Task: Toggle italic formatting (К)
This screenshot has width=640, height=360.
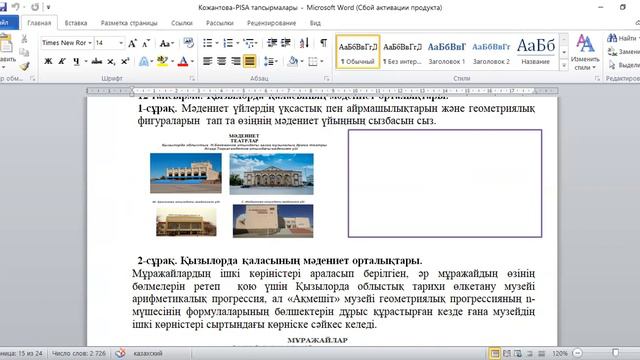Action: point(62,61)
